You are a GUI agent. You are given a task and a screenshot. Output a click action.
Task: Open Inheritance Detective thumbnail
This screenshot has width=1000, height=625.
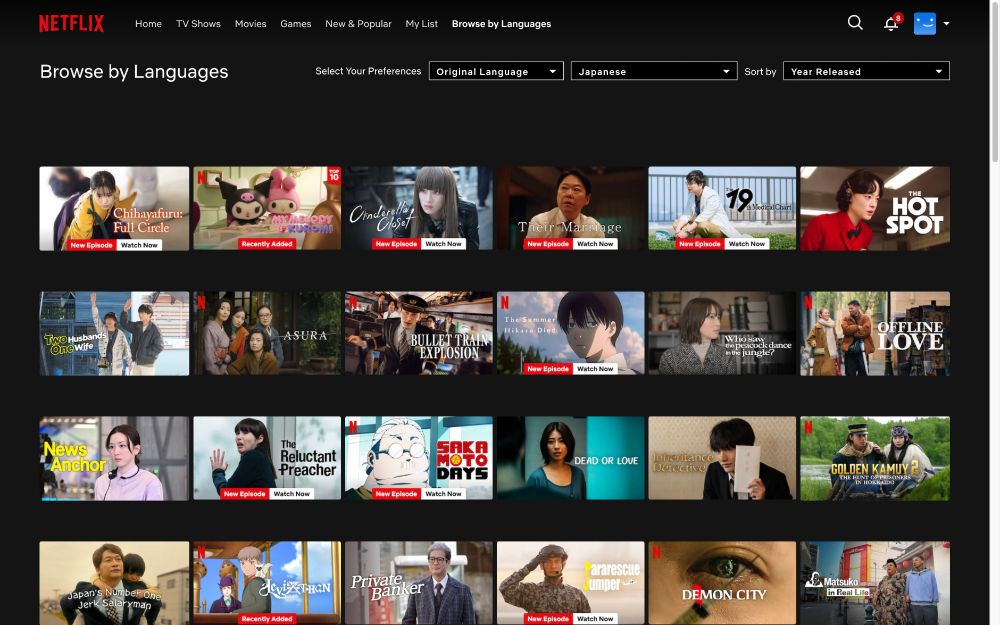(723, 459)
